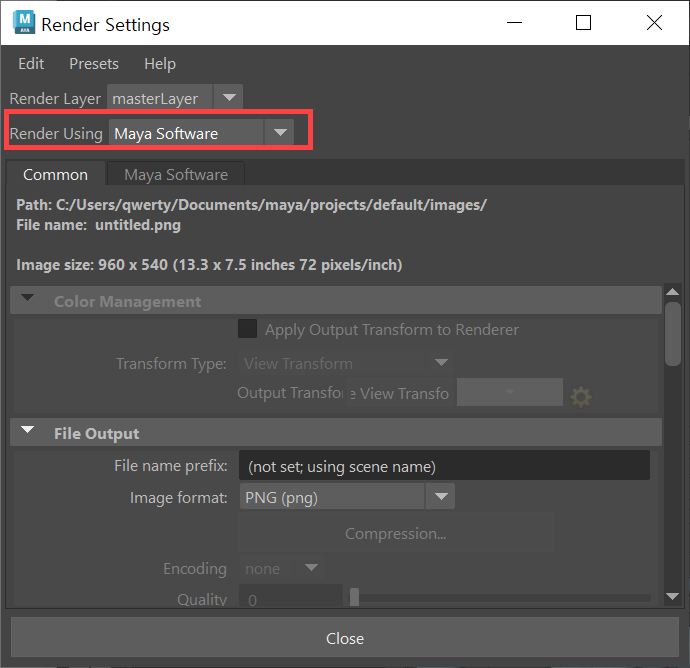
Task: Open the Edit menu
Action: pos(31,64)
